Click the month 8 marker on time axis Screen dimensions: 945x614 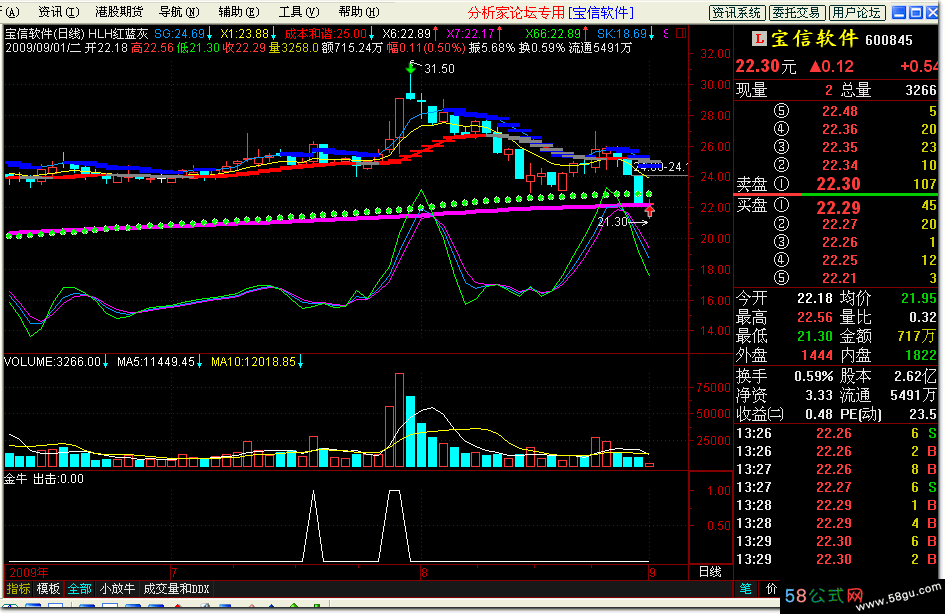point(424,572)
